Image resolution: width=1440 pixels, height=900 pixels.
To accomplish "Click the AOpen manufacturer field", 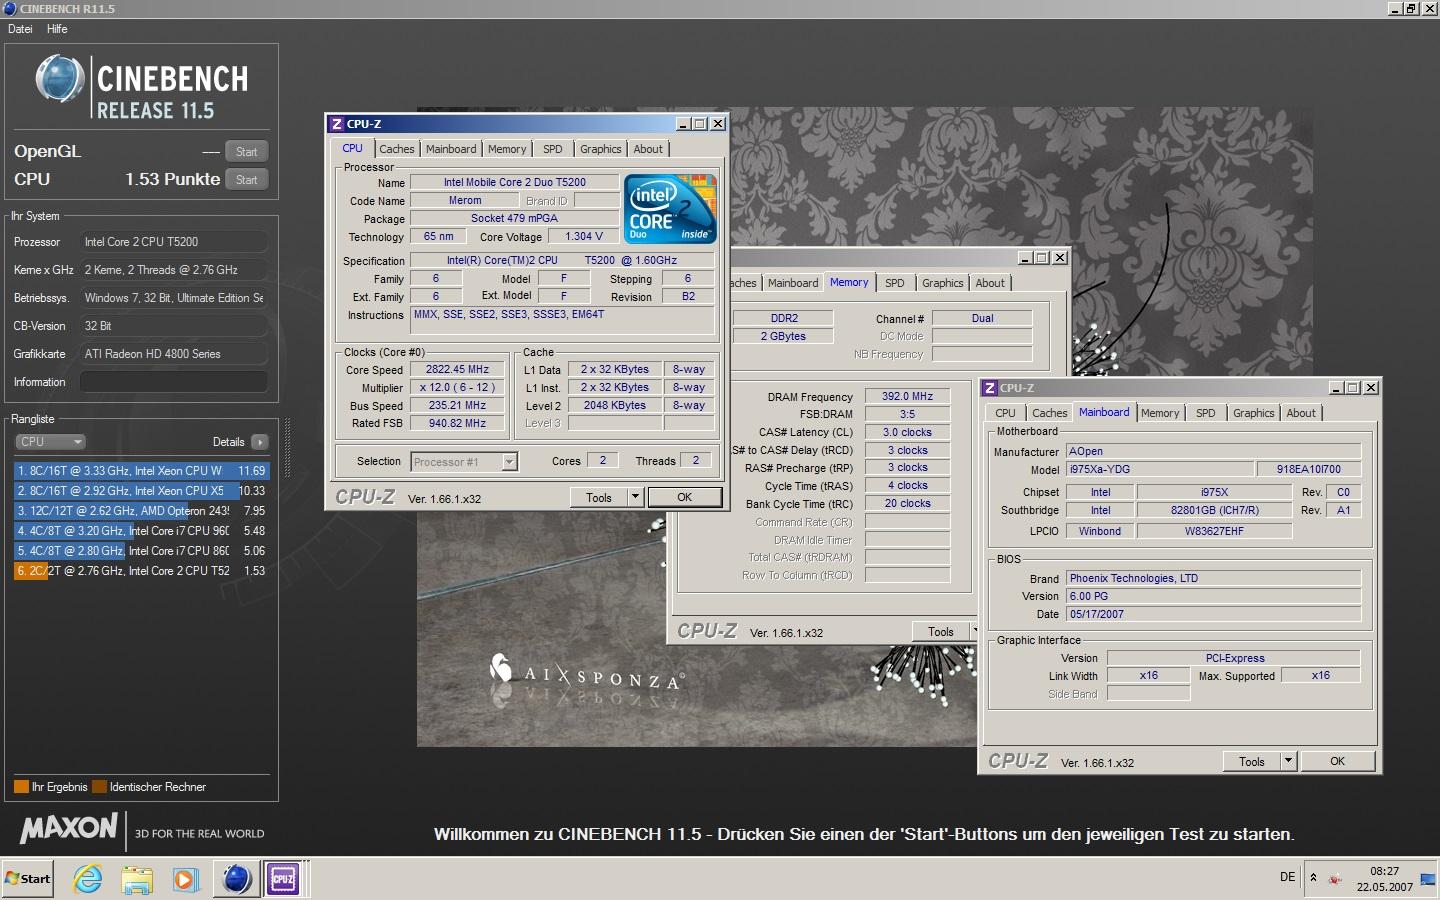I will pyautogui.click(x=1213, y=451).
